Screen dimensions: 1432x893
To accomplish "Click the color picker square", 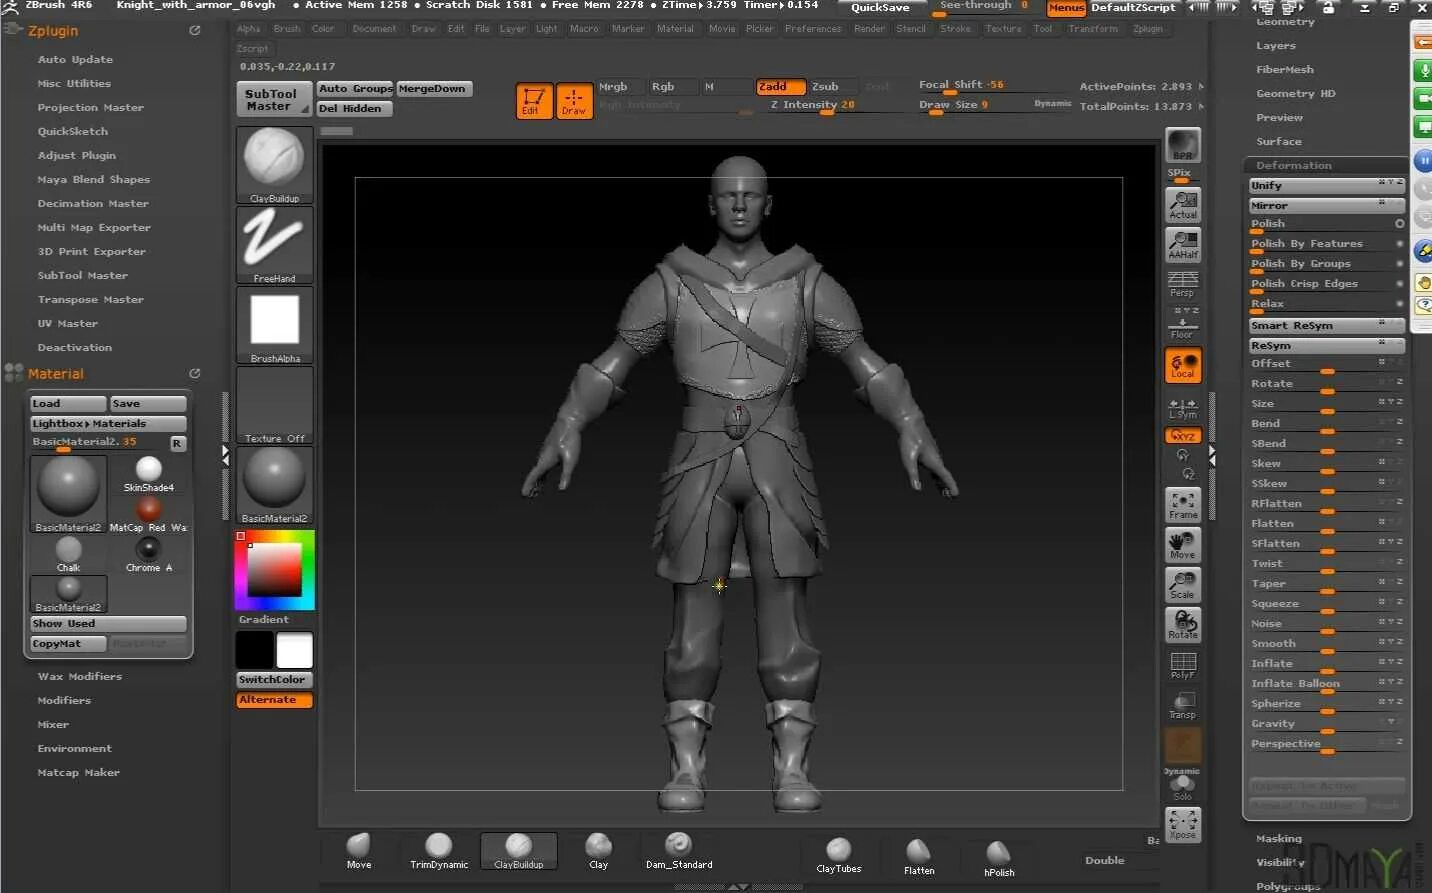I will click(274, 571).
